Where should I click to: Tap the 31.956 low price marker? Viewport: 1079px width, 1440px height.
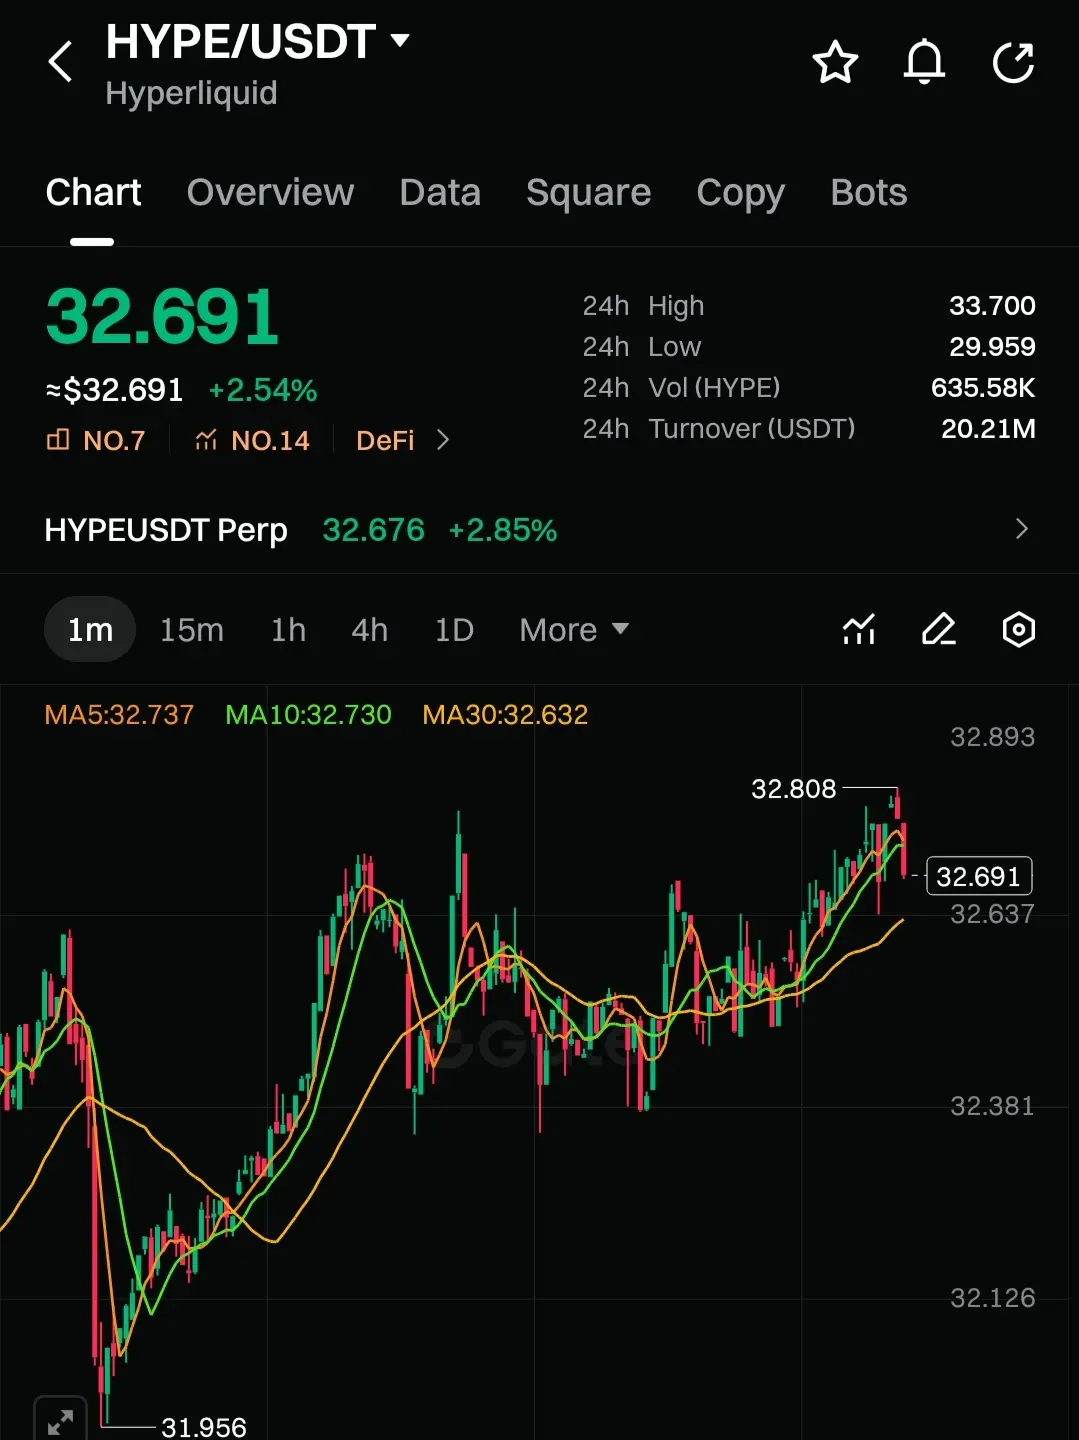click(204, 1427)
